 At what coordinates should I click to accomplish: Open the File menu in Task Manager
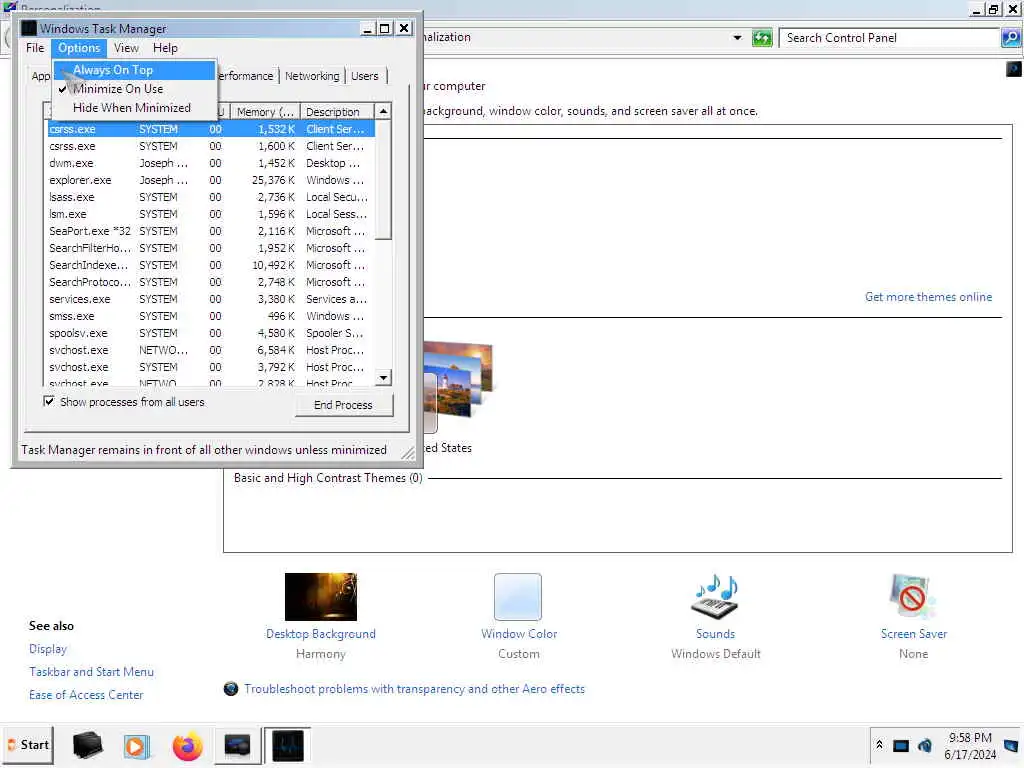point(35,48)
